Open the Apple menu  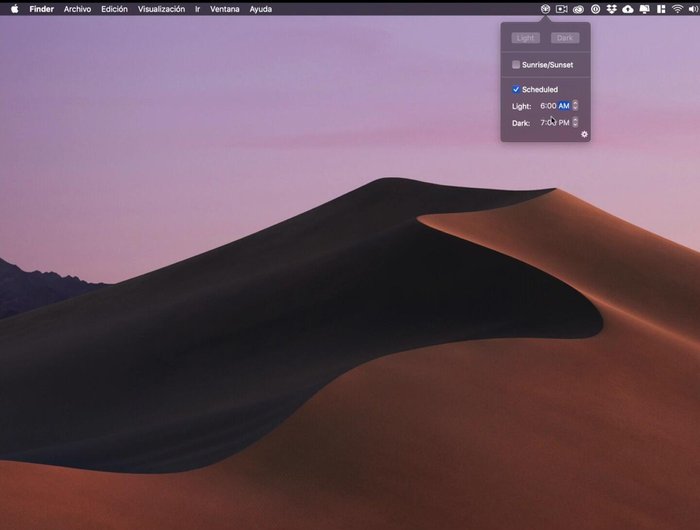tap(14, 8)
